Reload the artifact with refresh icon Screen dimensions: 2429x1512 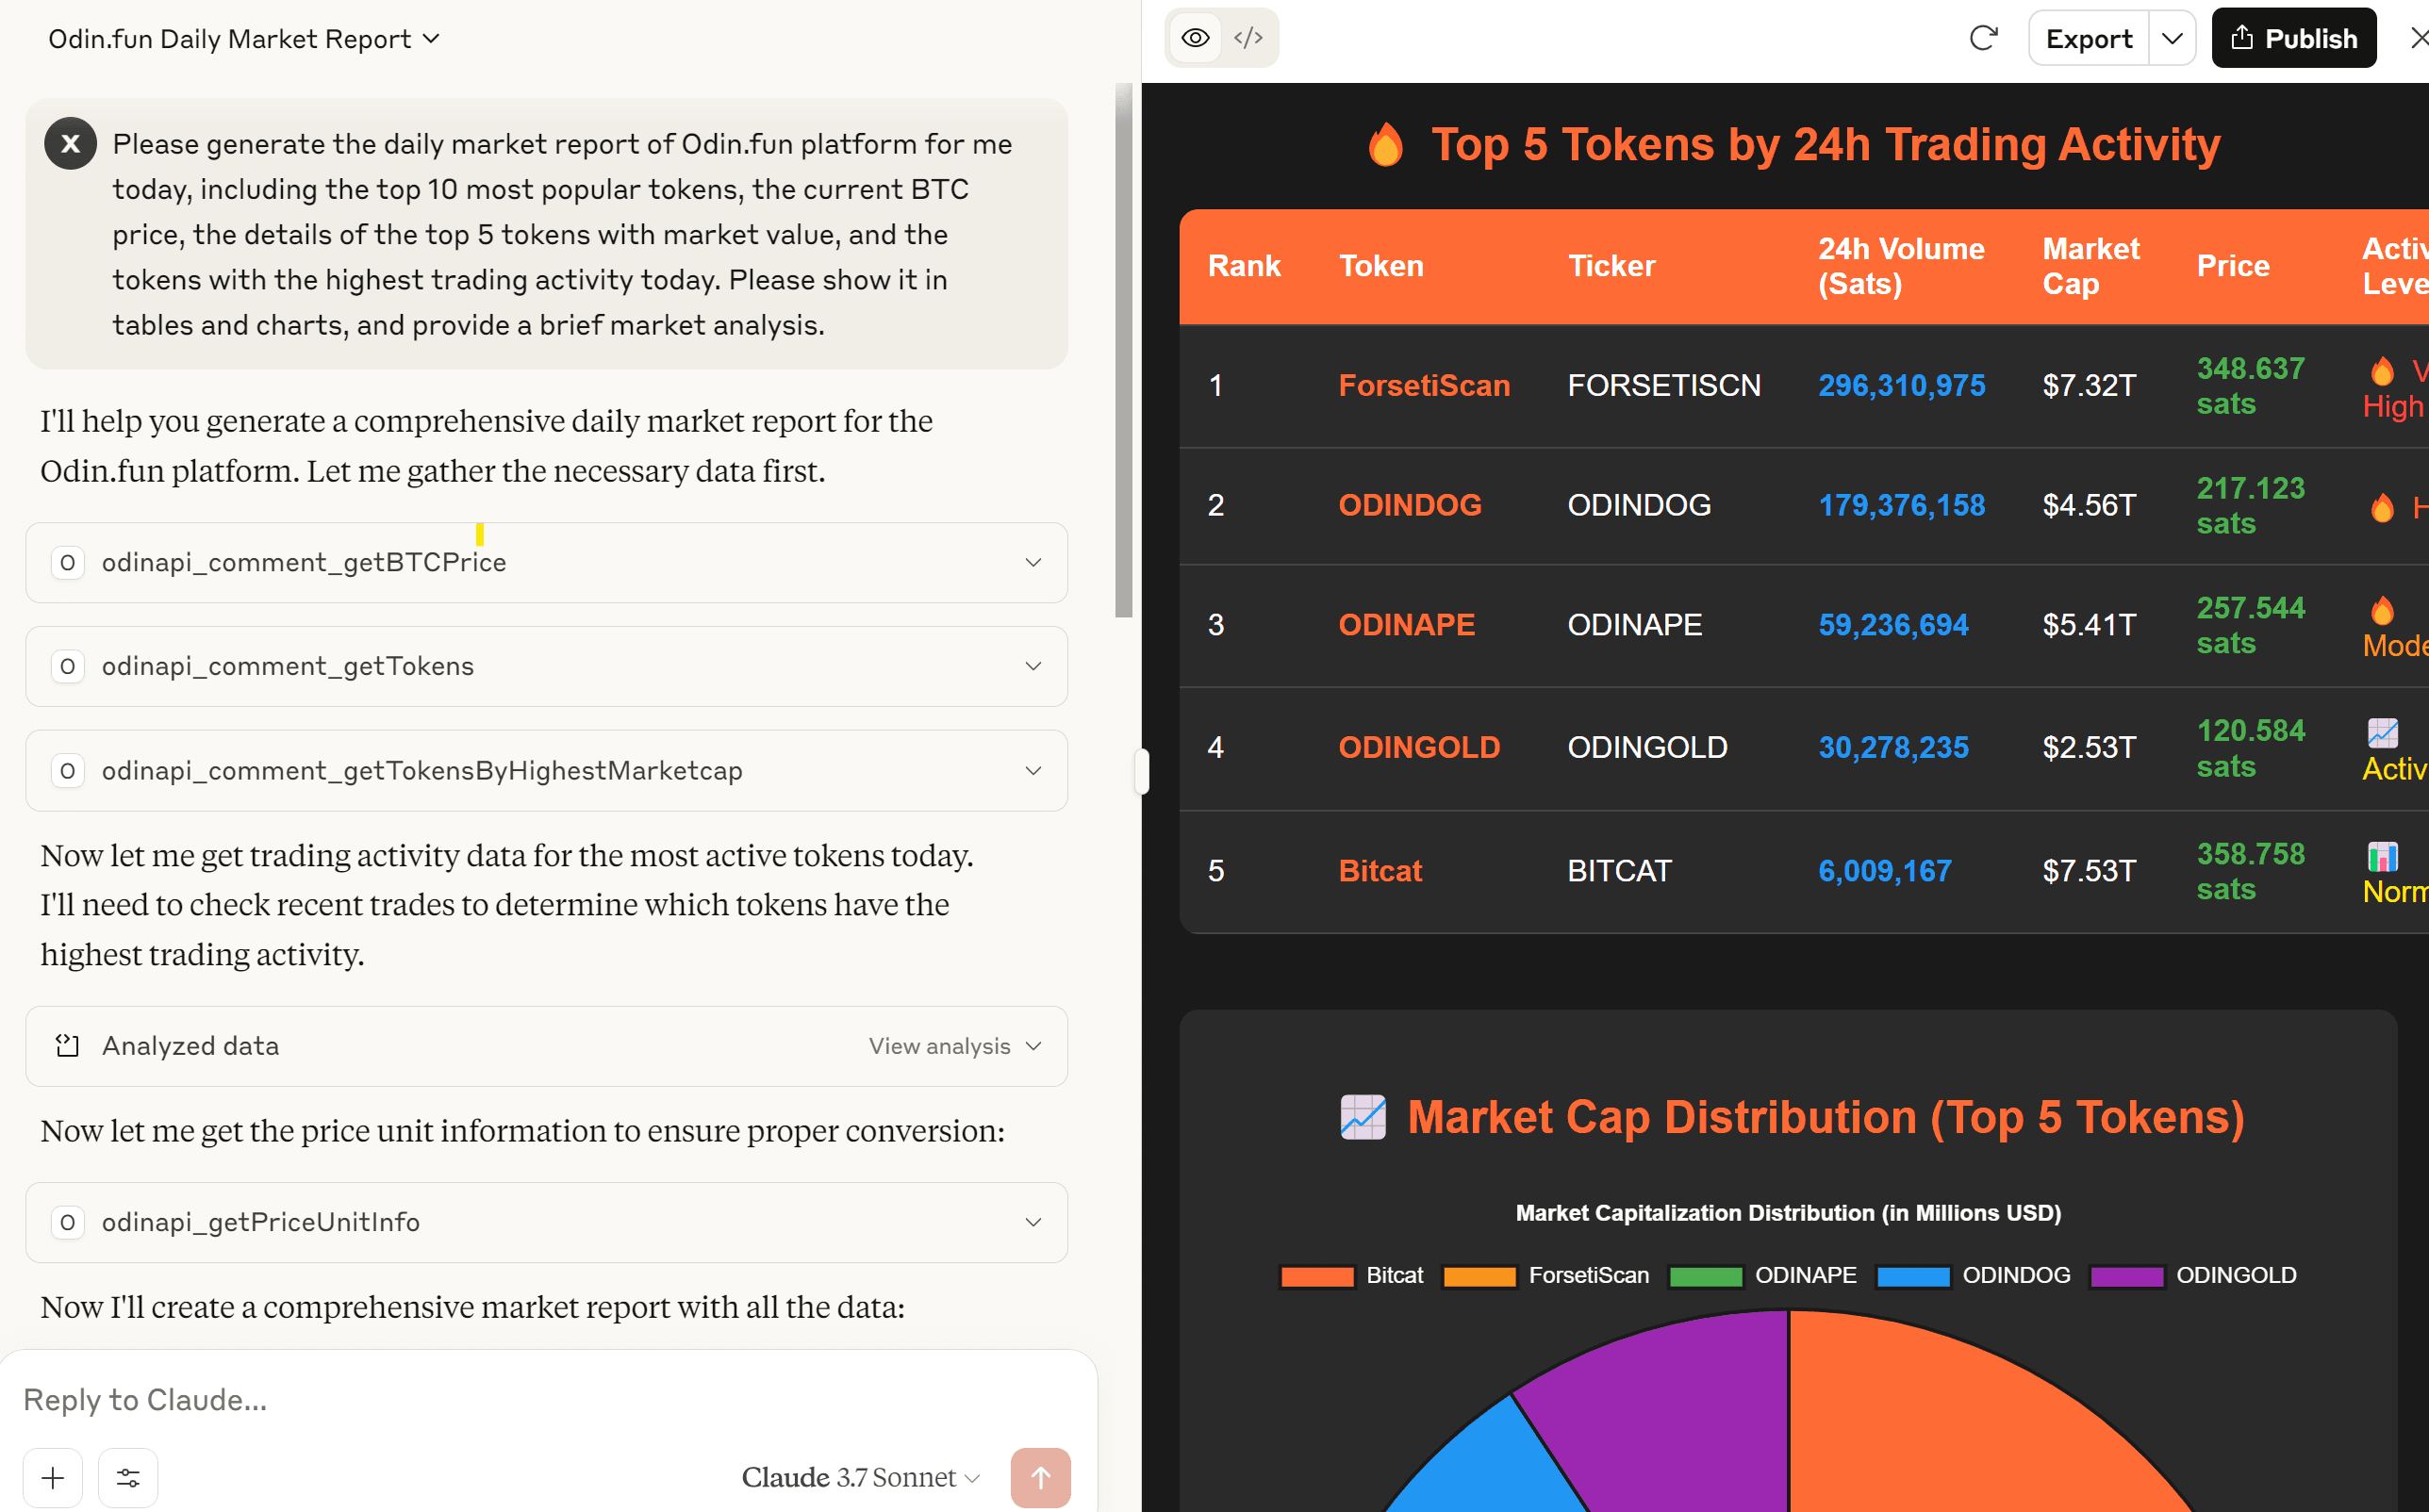click(1983, 38)
